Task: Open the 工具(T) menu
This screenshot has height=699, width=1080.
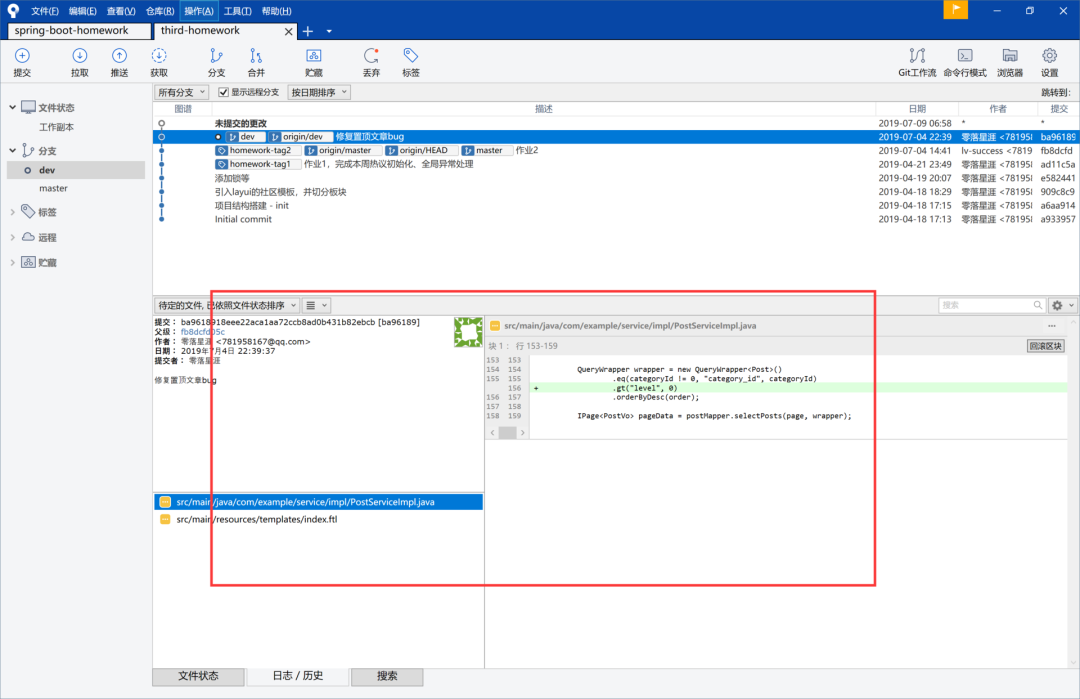Action: pos(238,11)
